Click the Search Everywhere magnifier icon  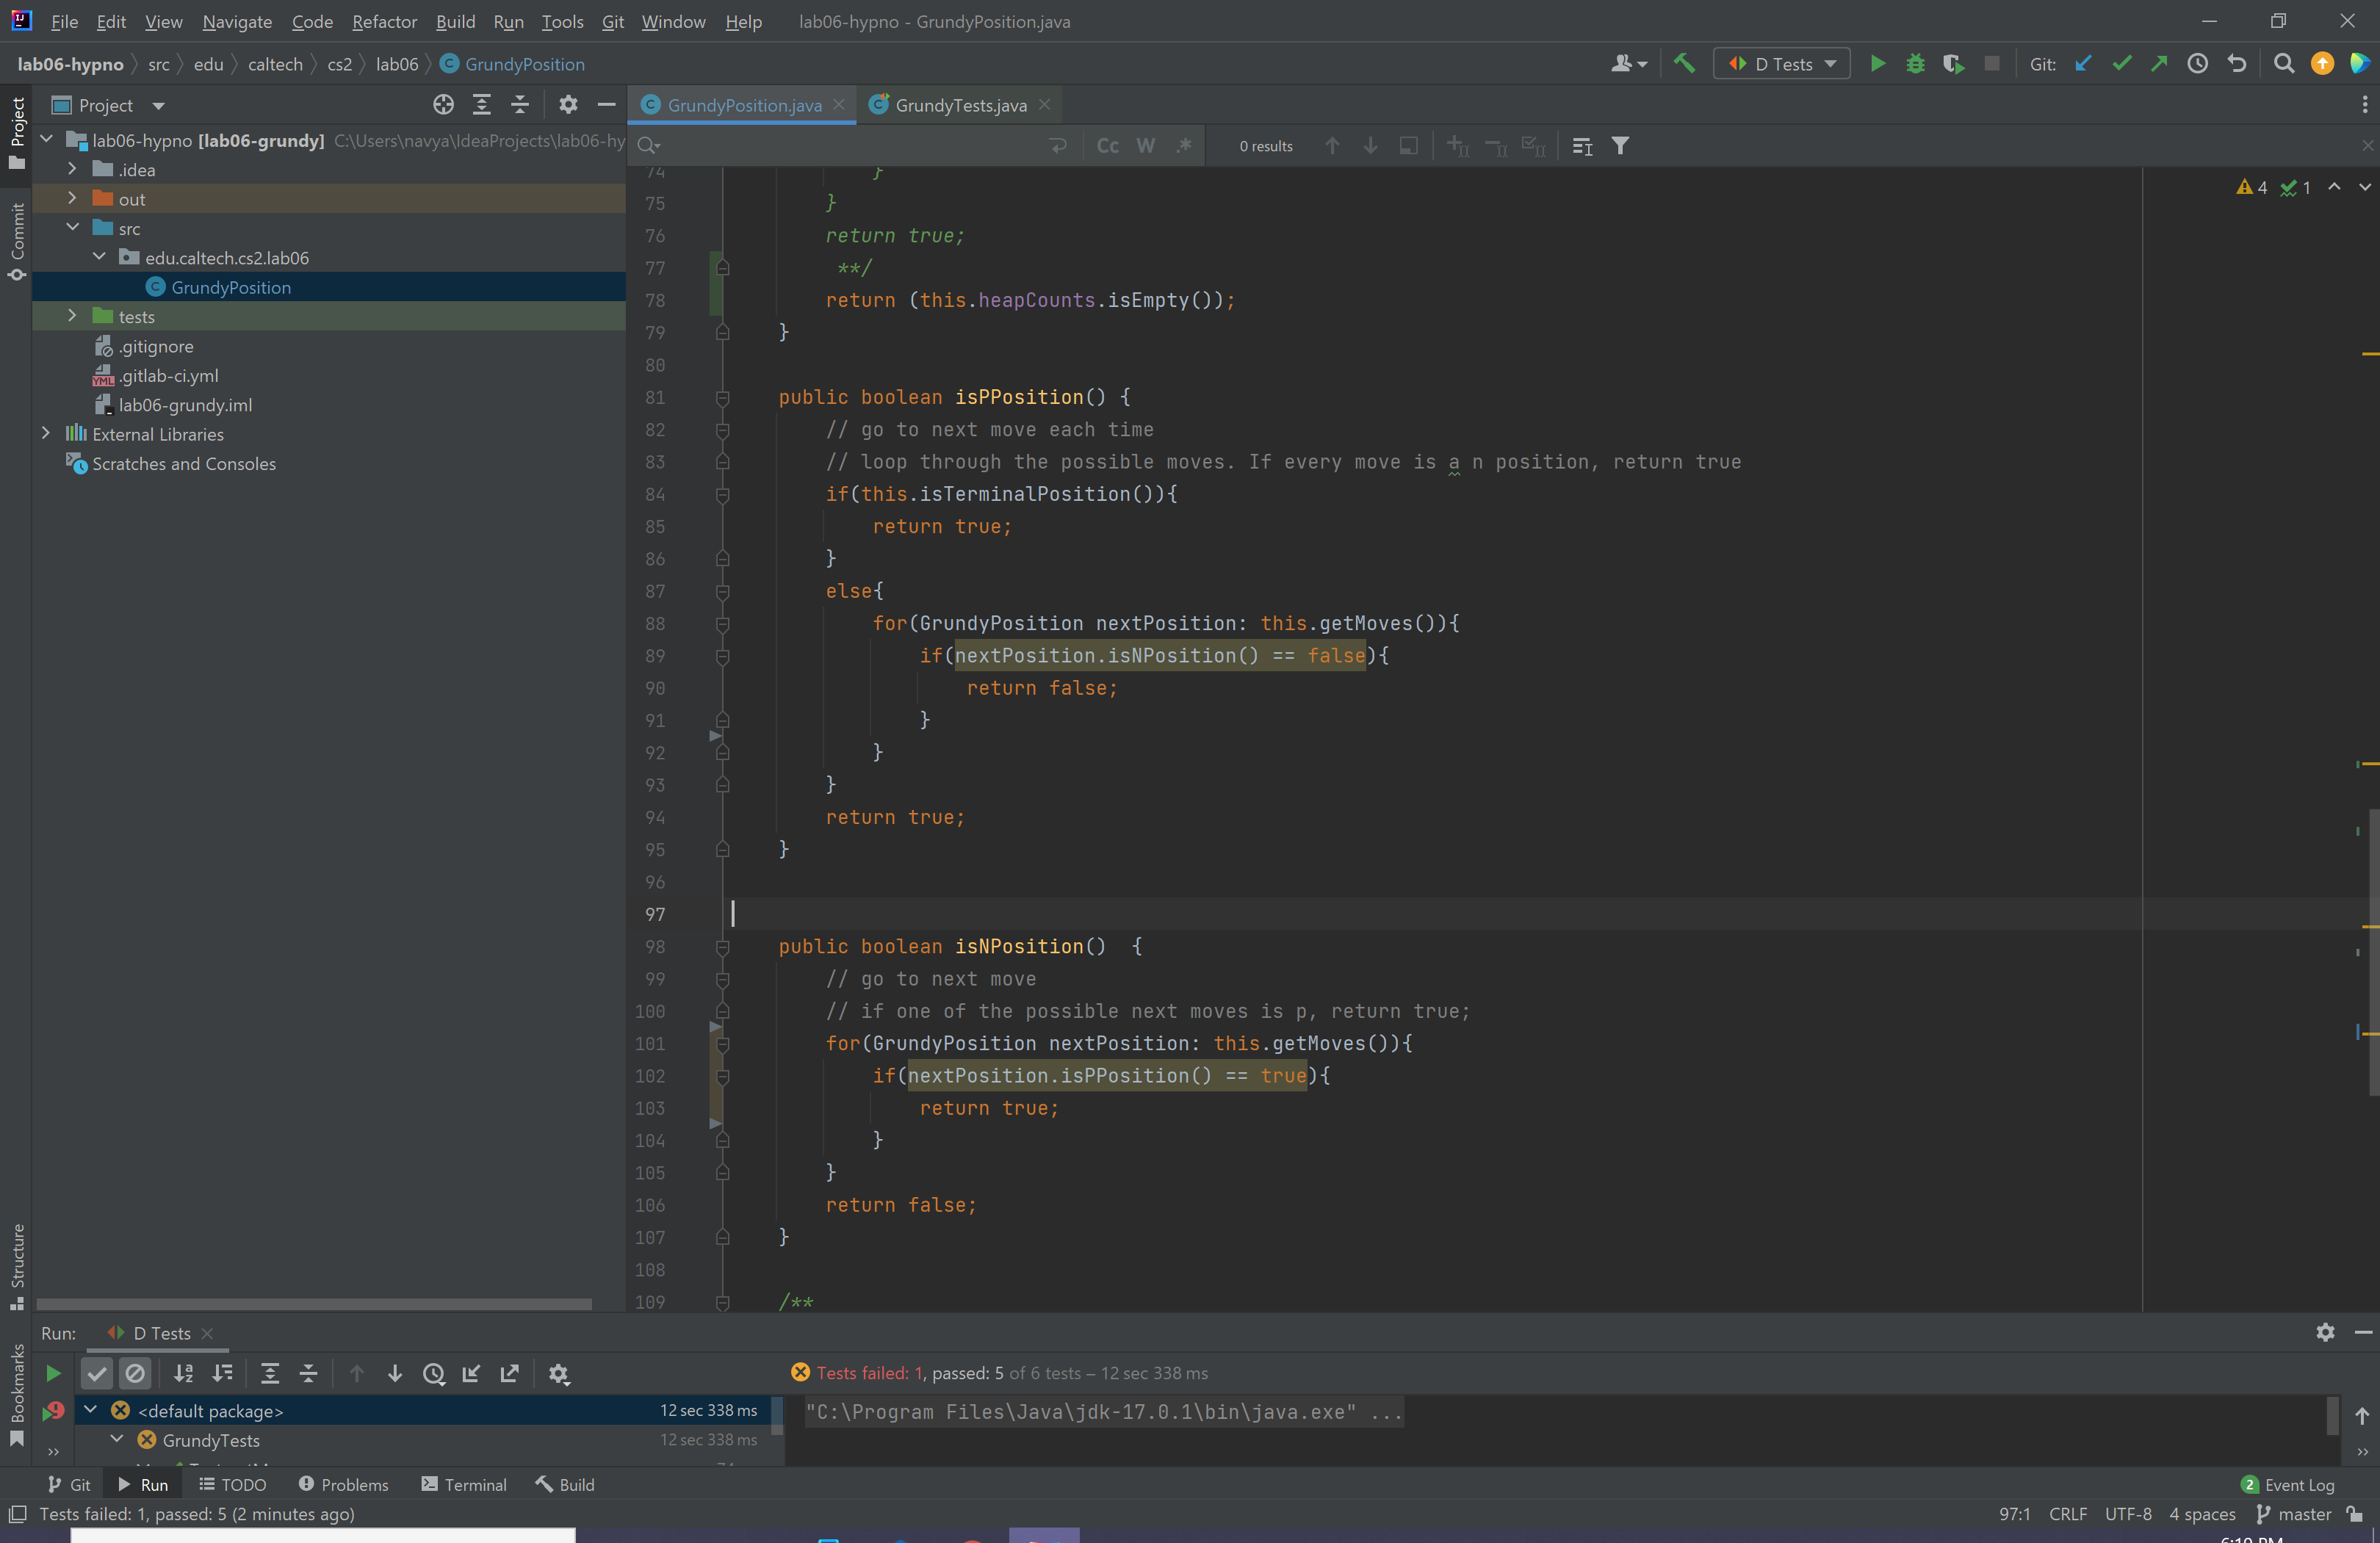(x=2283, y=64)
